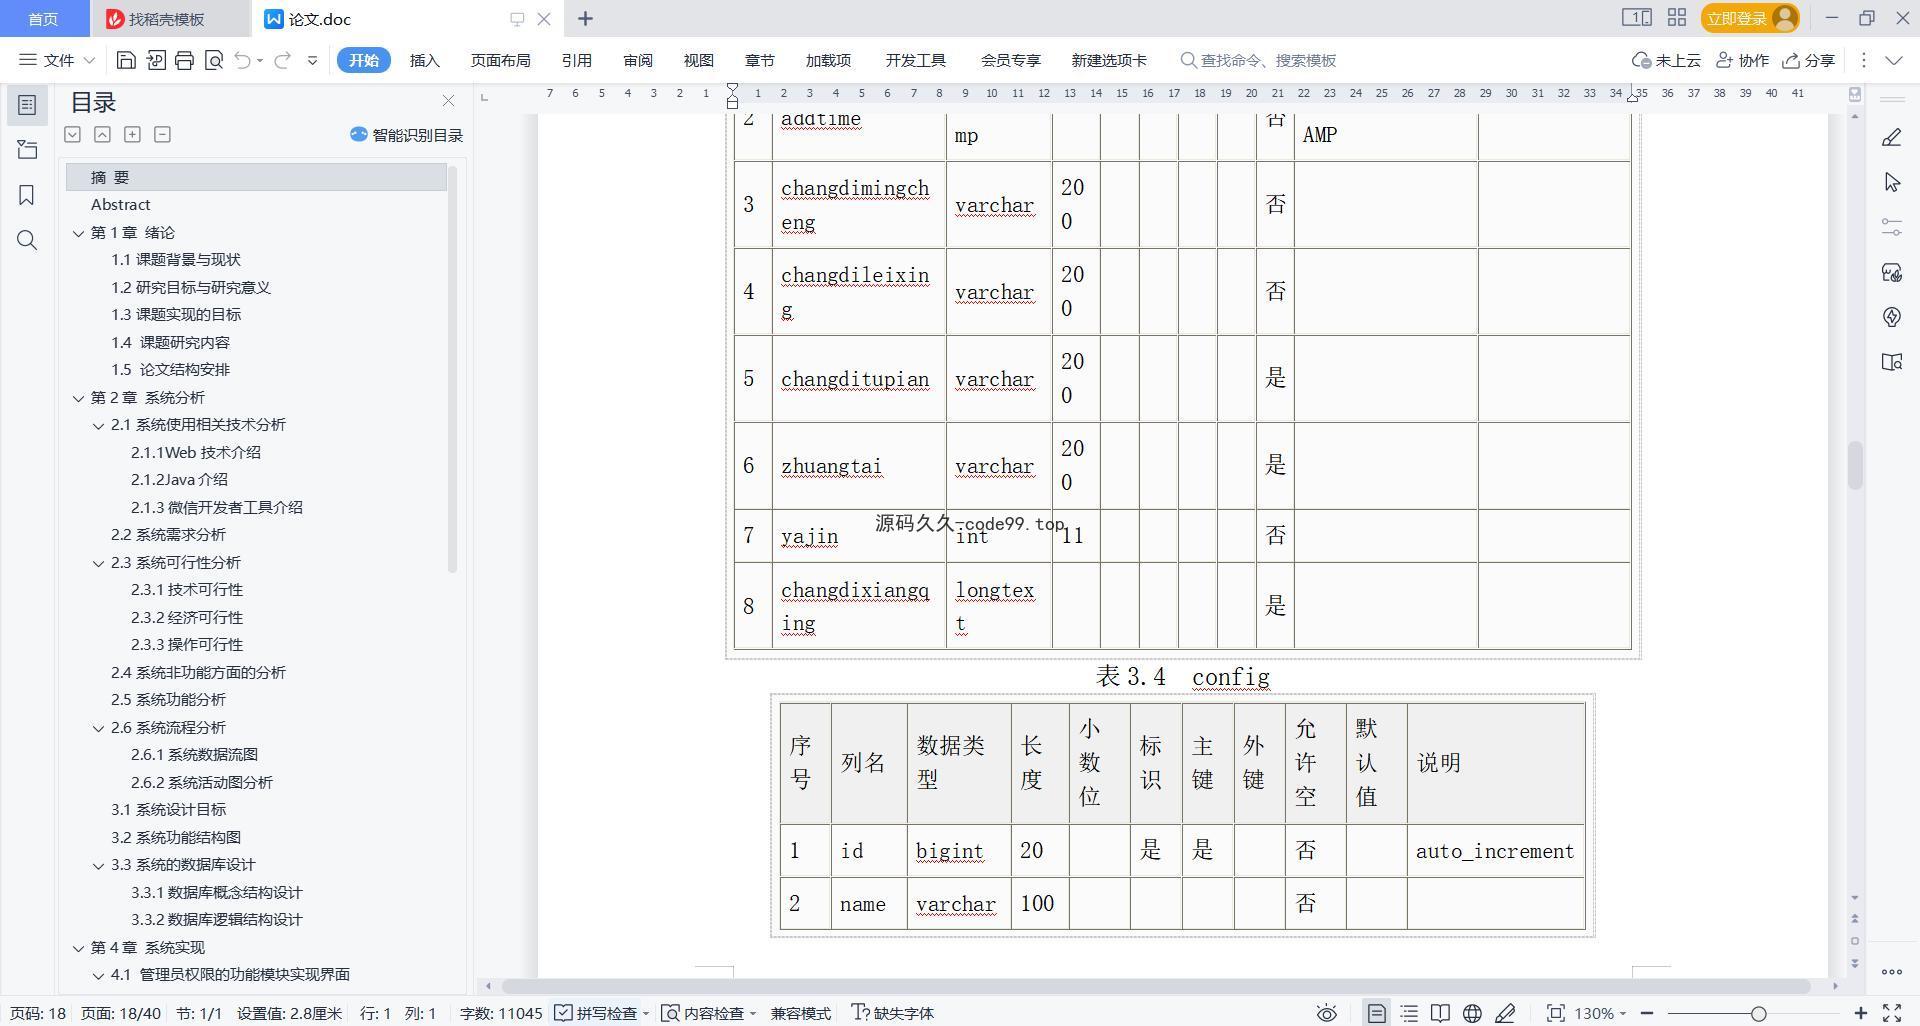Click the undo arrow icon
Screen dimensions: 1920x1026
coord(242,60)
